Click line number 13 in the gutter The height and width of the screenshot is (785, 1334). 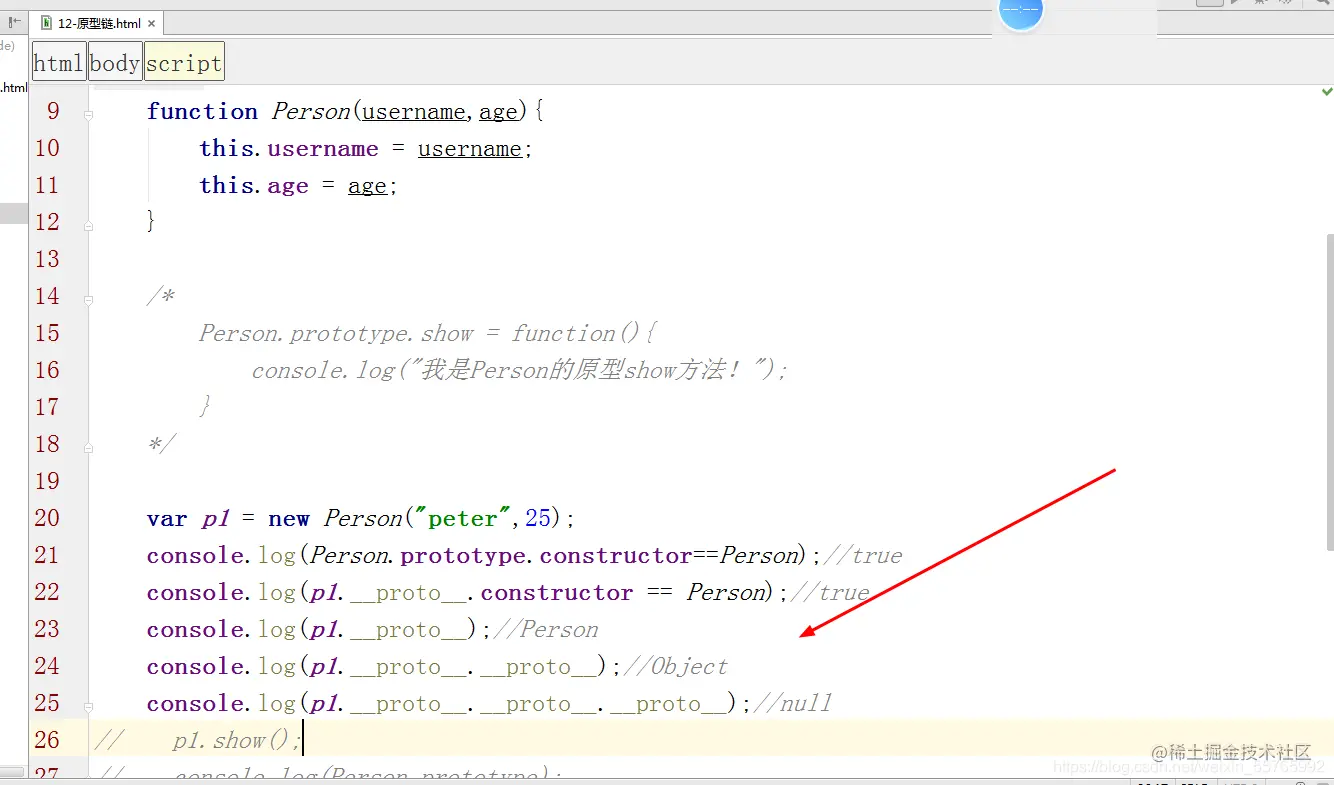pyautogui.click(x=47, y=259)
